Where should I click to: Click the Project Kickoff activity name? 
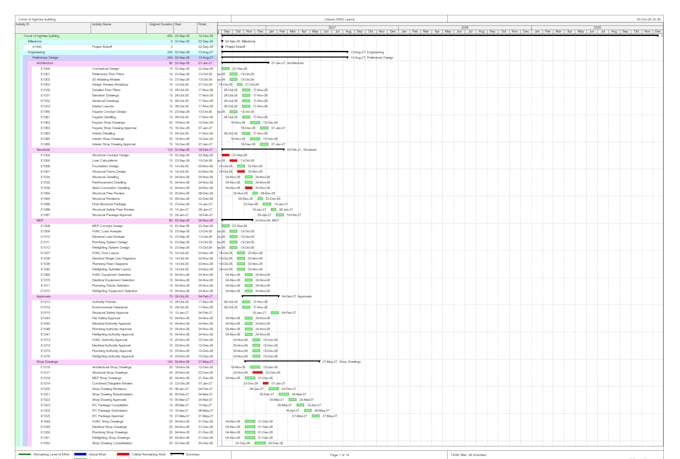point(102,47)
